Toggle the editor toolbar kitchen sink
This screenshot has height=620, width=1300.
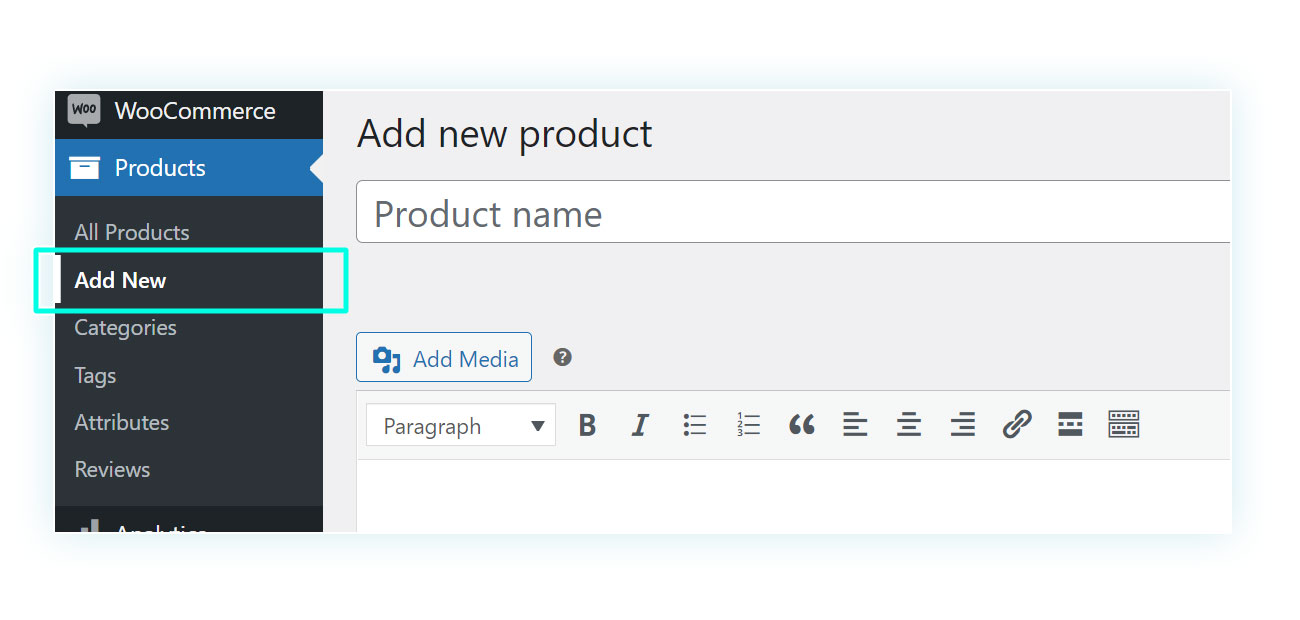tap(1124, 425)
